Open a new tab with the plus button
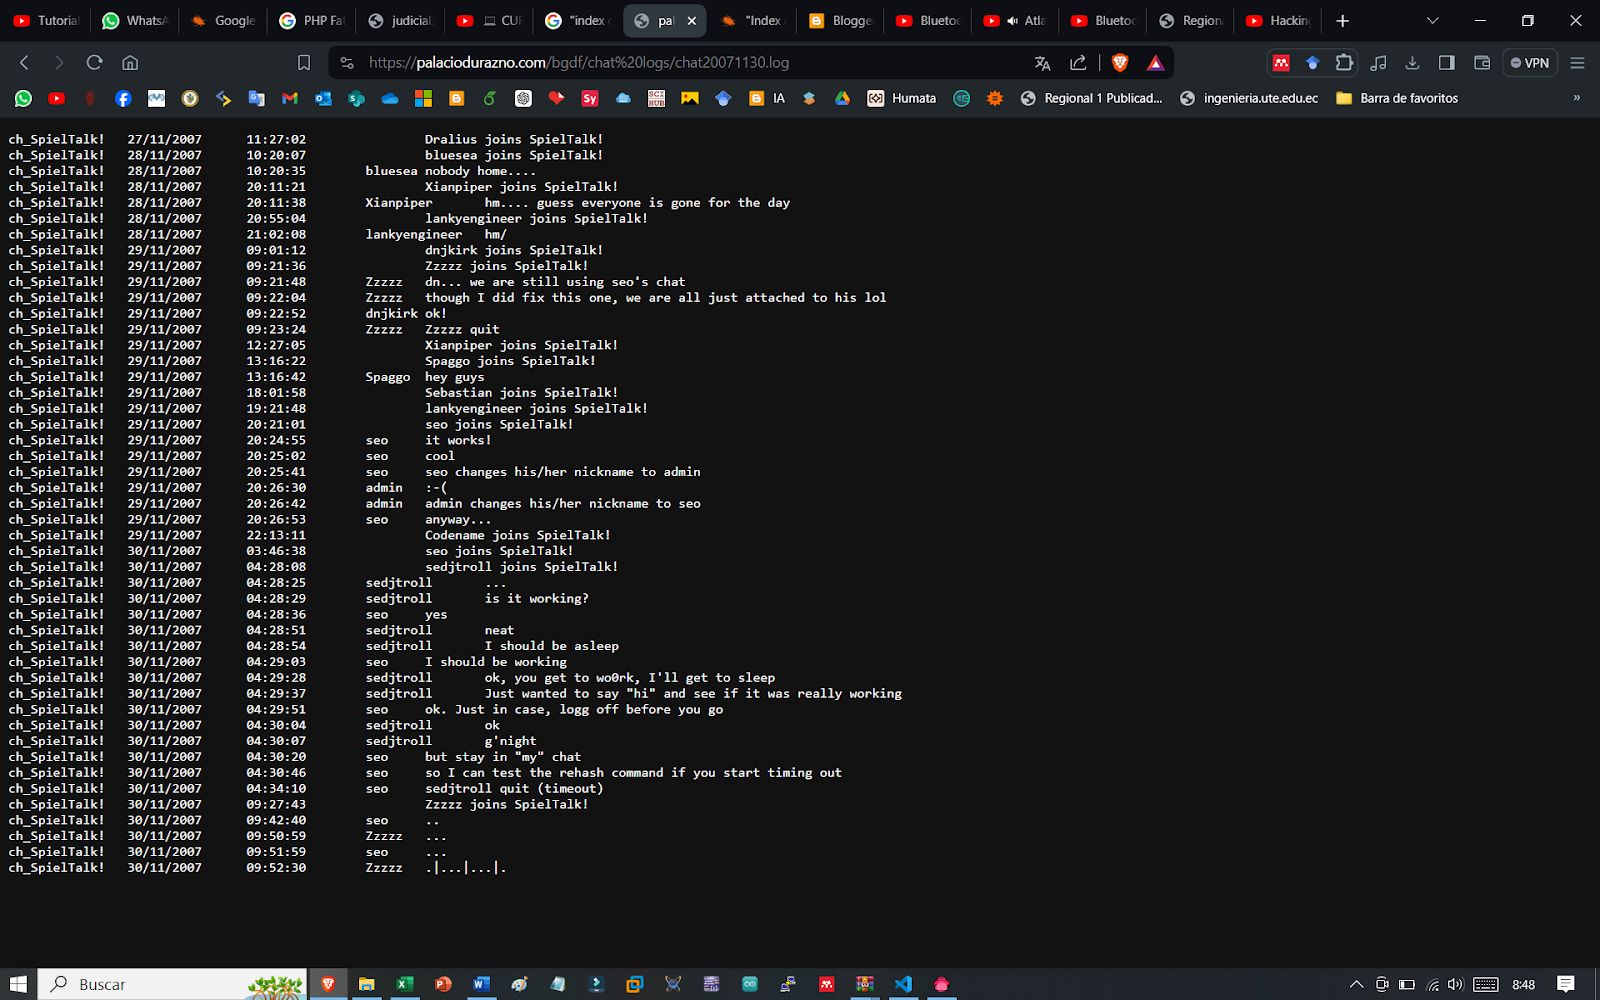The image size is (1600, 1000). pyautogui.click(x=1343, y=20)
